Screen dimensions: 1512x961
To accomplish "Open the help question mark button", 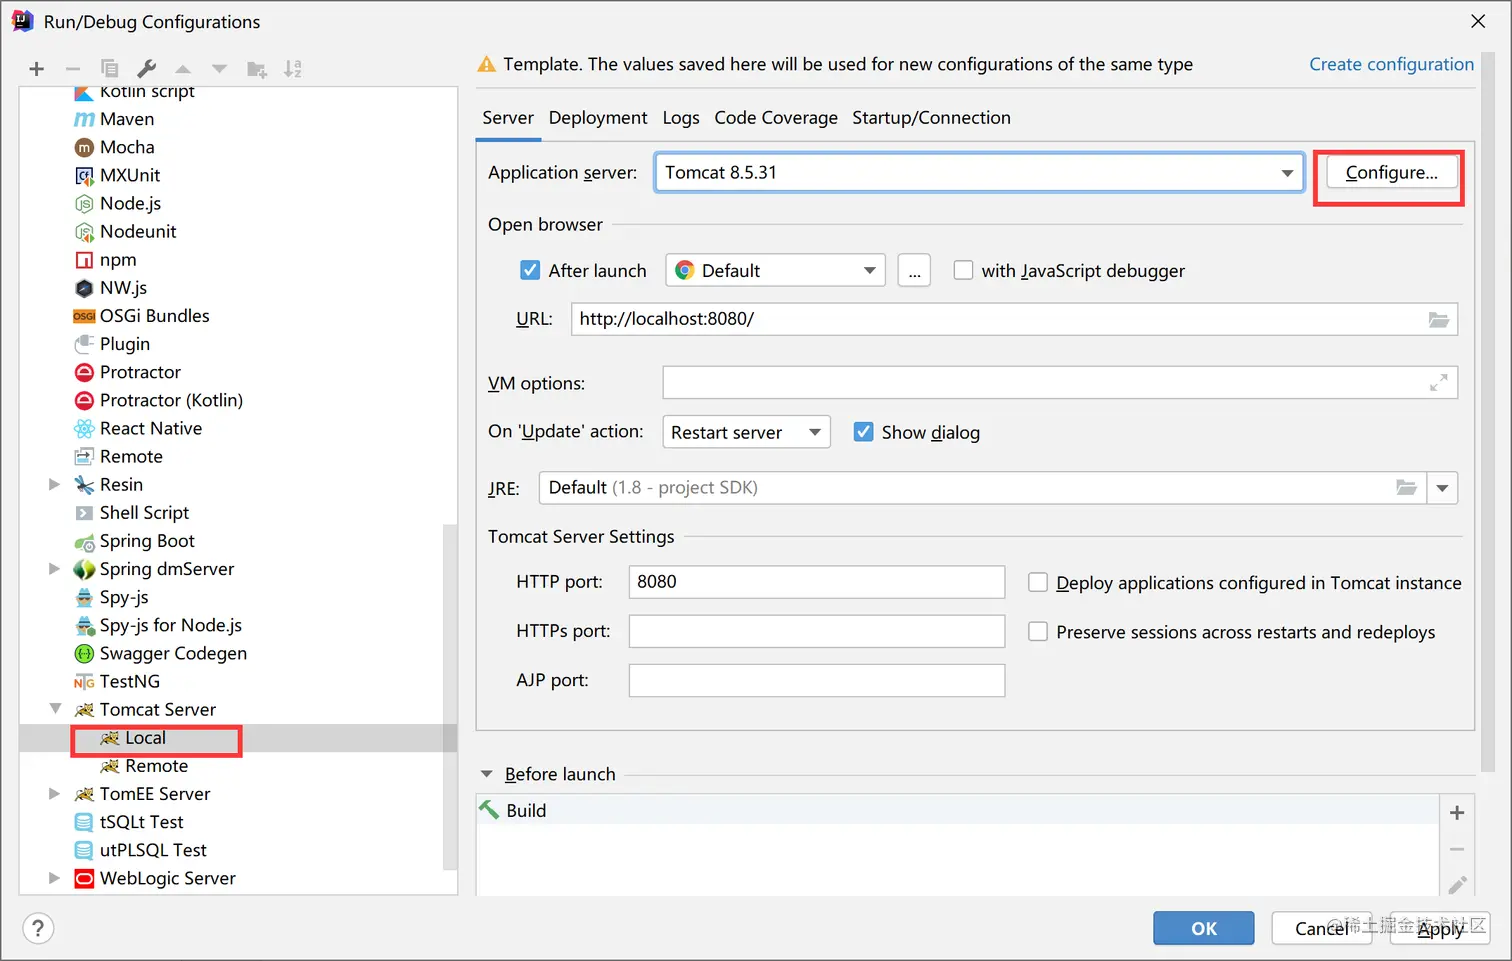I will 38,929.
